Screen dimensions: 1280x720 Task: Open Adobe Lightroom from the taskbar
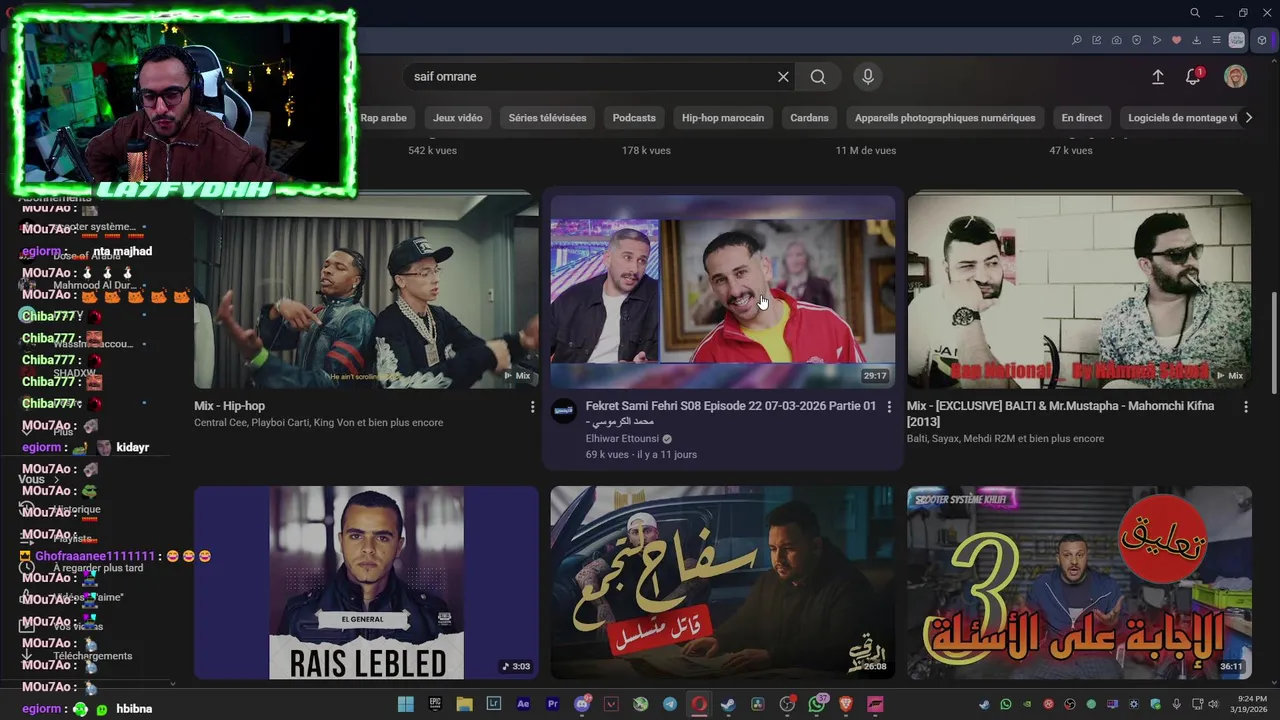click(x=494, y=704)
